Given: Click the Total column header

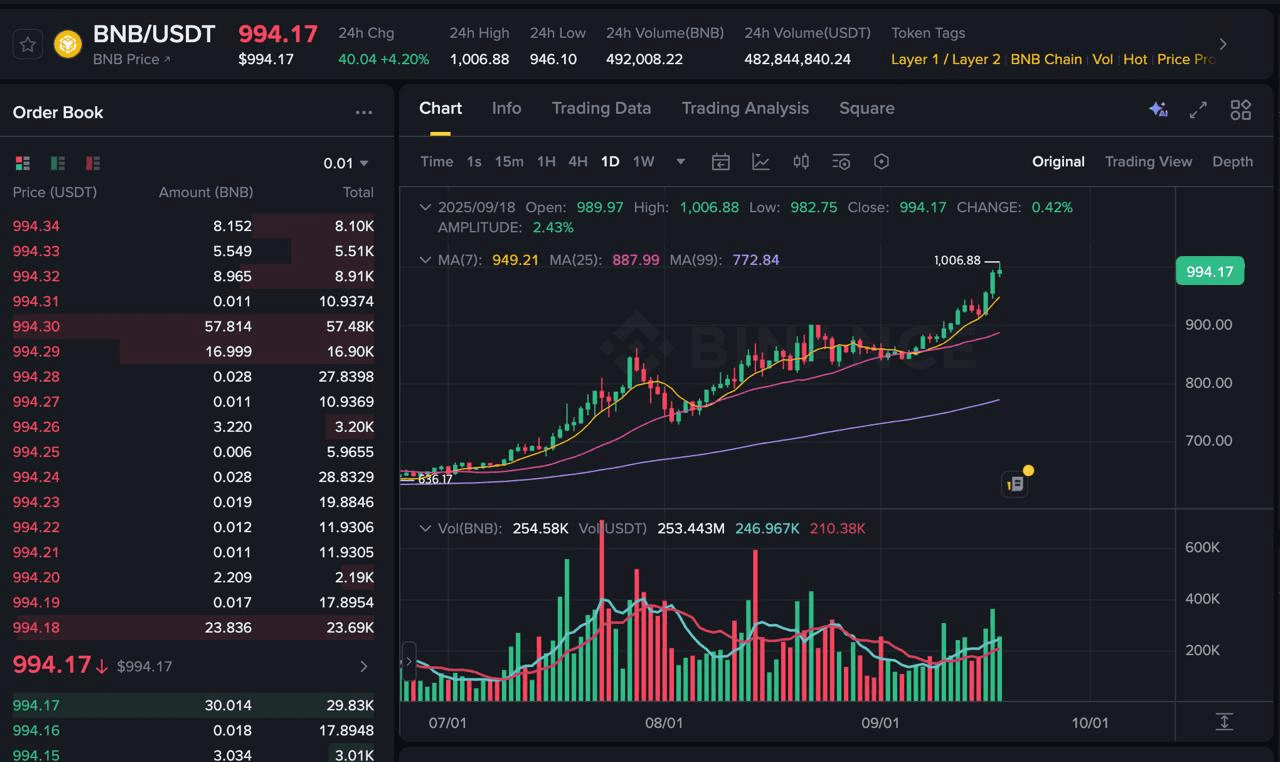Looking at the screenshot, I should (x=358, y=192).
